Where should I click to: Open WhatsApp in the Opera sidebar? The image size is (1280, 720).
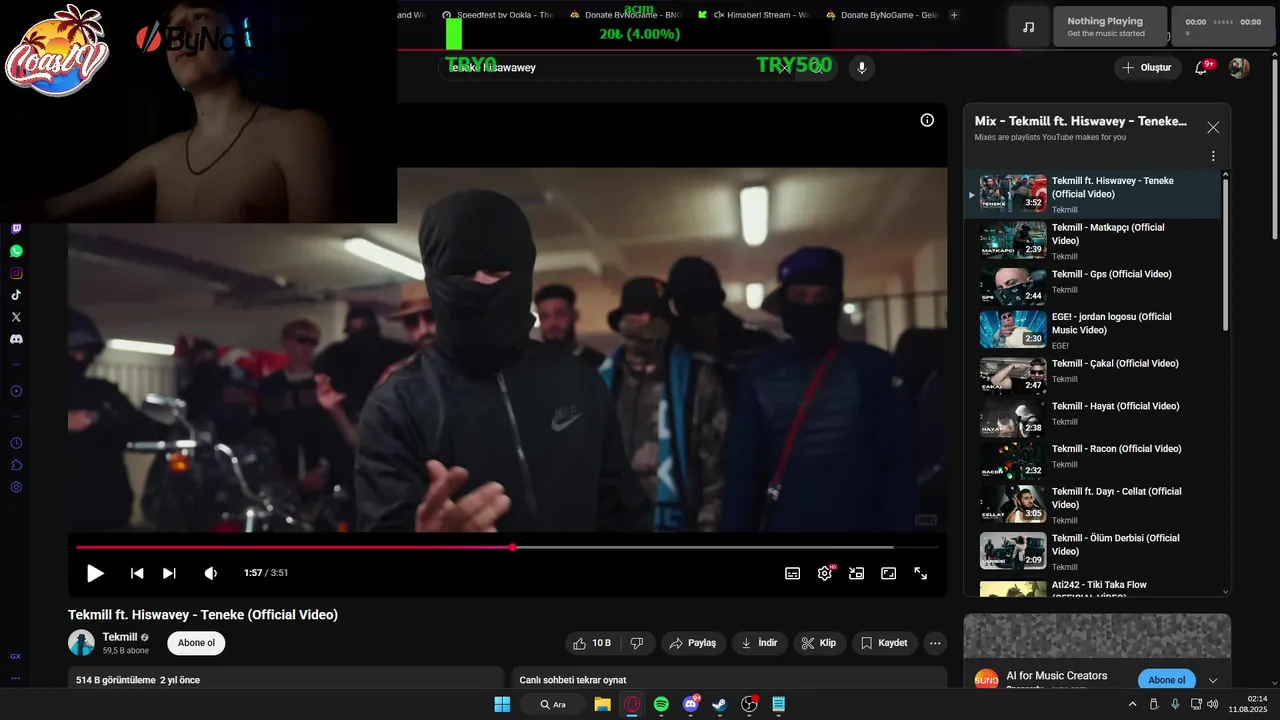pos(16,251)
